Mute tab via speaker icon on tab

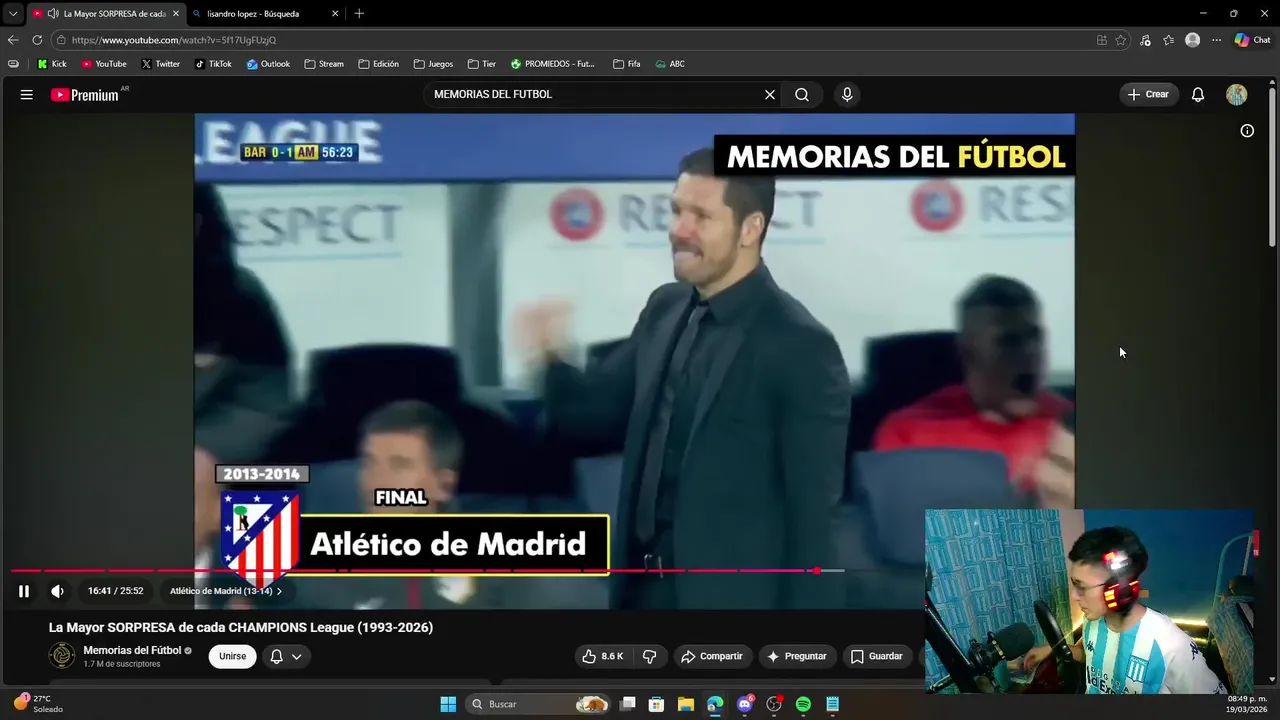pos(53,14)
